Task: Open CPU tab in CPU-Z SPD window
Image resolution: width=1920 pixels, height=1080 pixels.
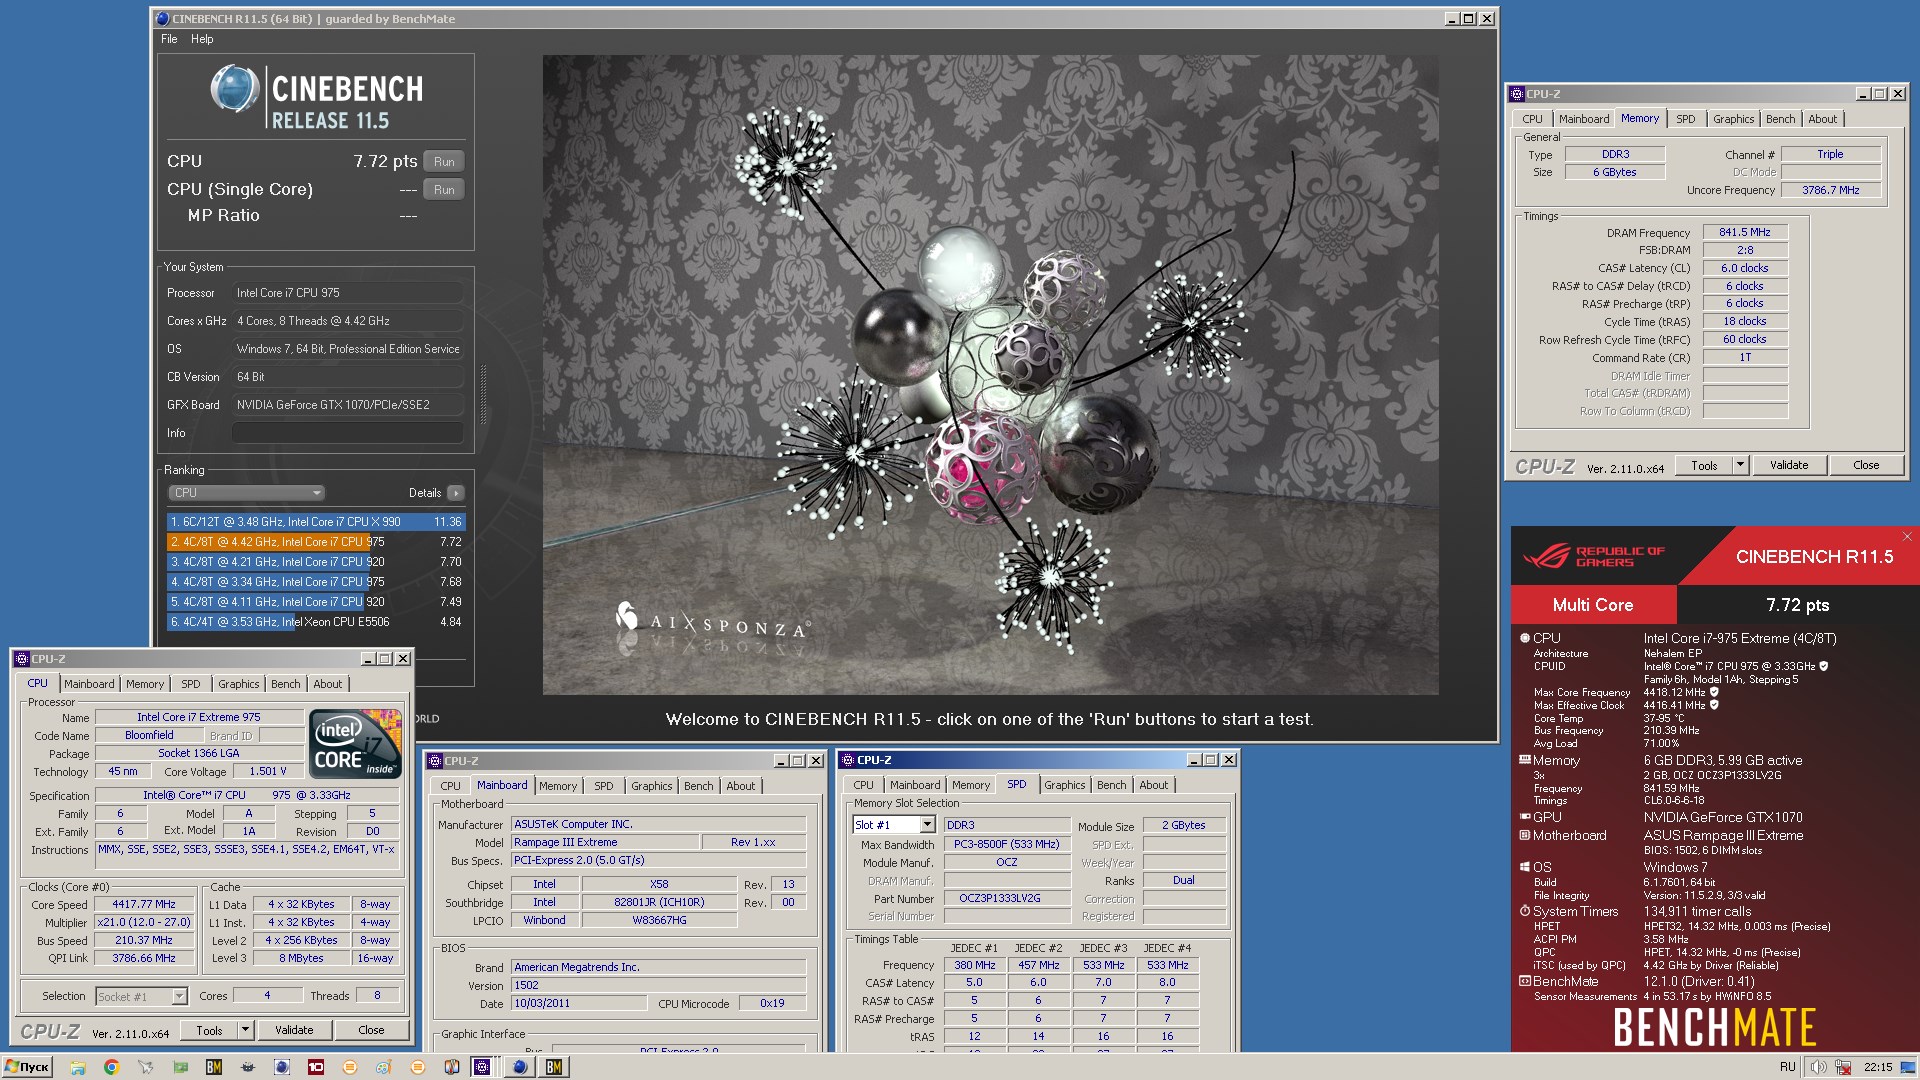Action: (863, 785)
